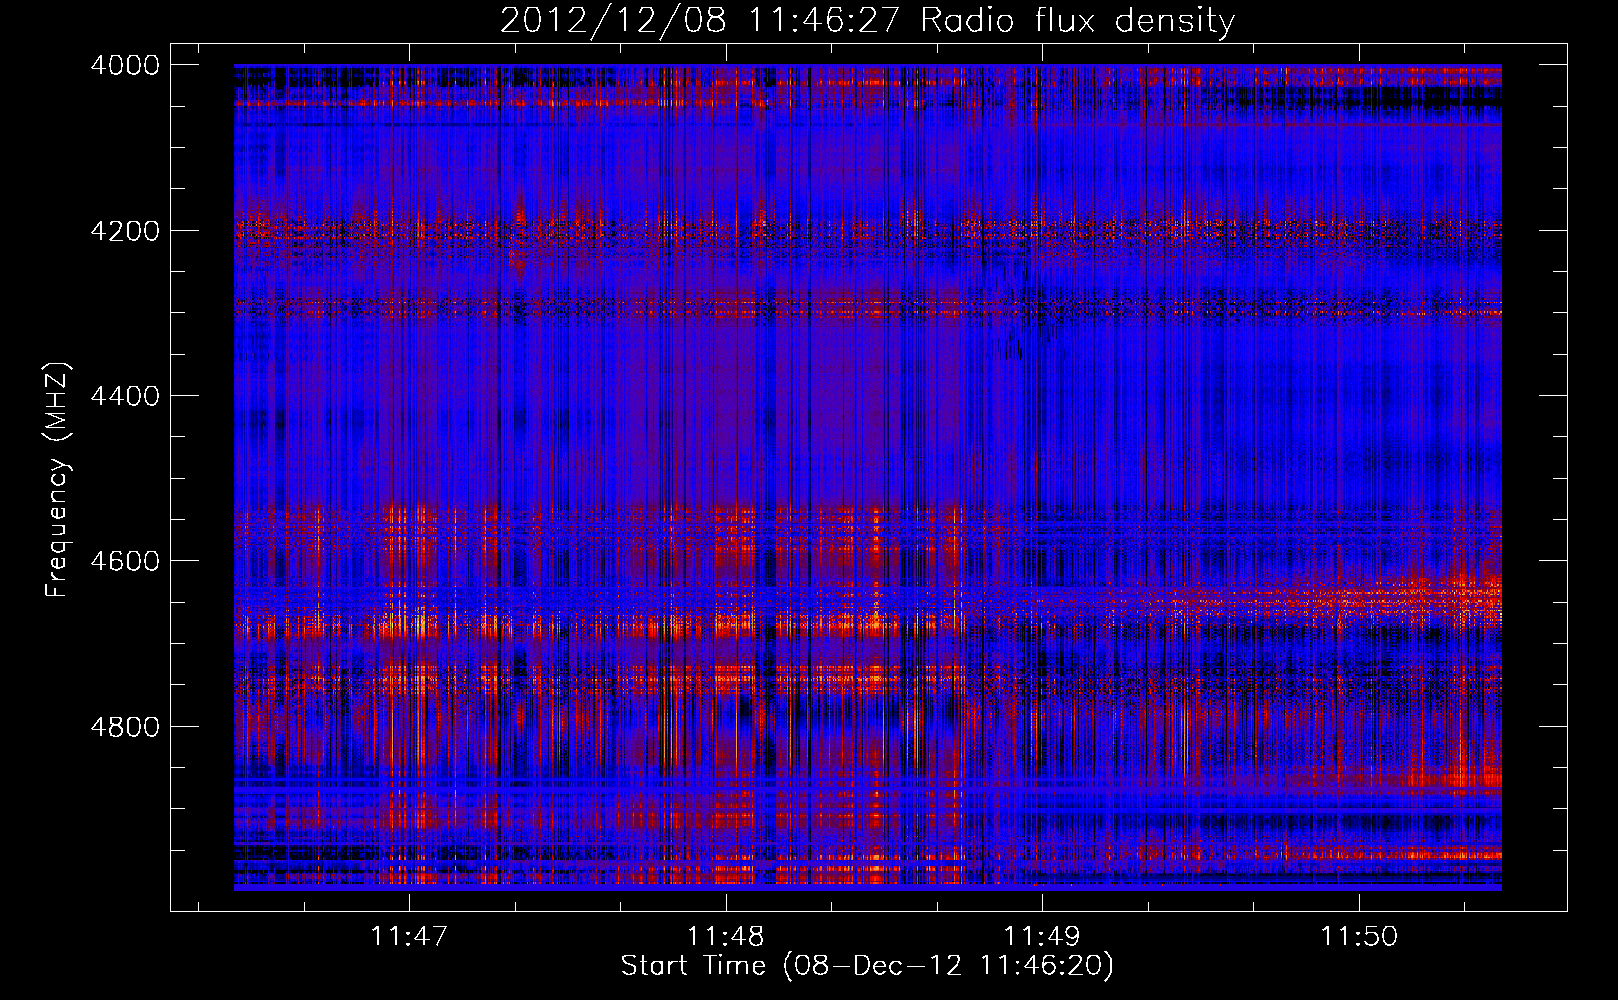Click the 'Start Time (08-Dec-12 11:46:20)' label

[867, 966]
